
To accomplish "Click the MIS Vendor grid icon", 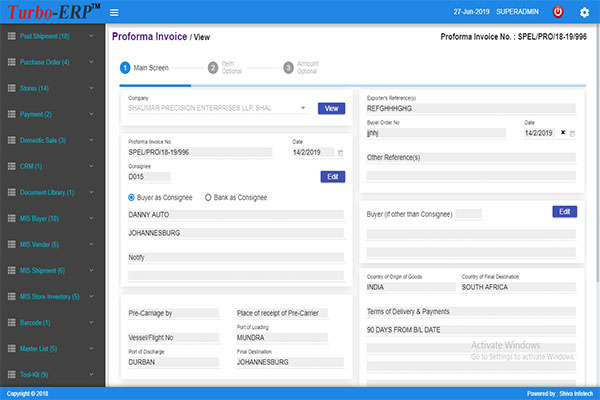I will tap(12, 244).
